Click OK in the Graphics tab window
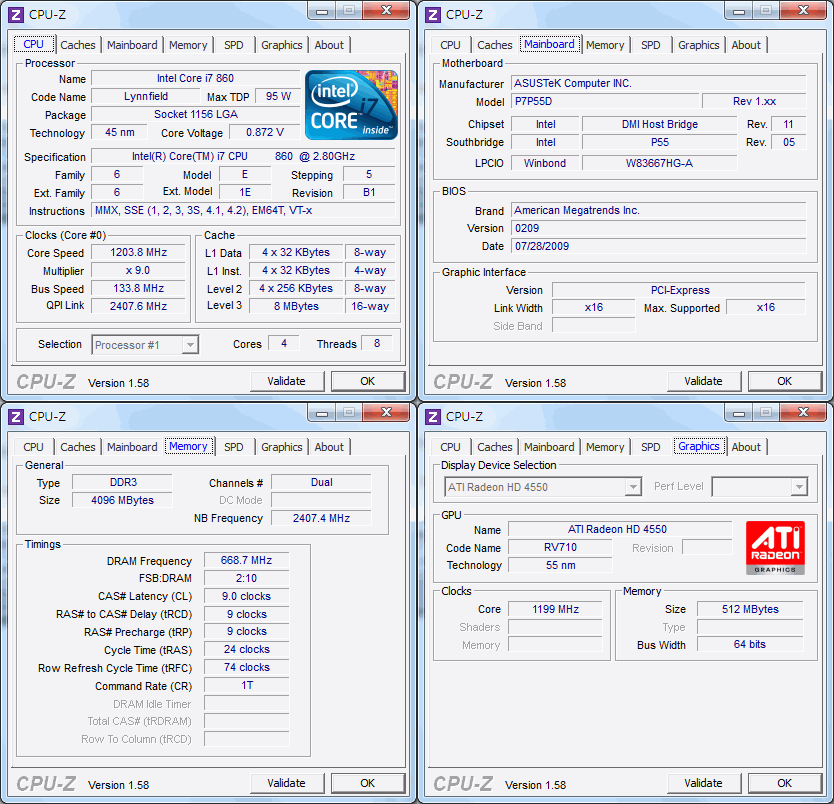 [785, 783]
